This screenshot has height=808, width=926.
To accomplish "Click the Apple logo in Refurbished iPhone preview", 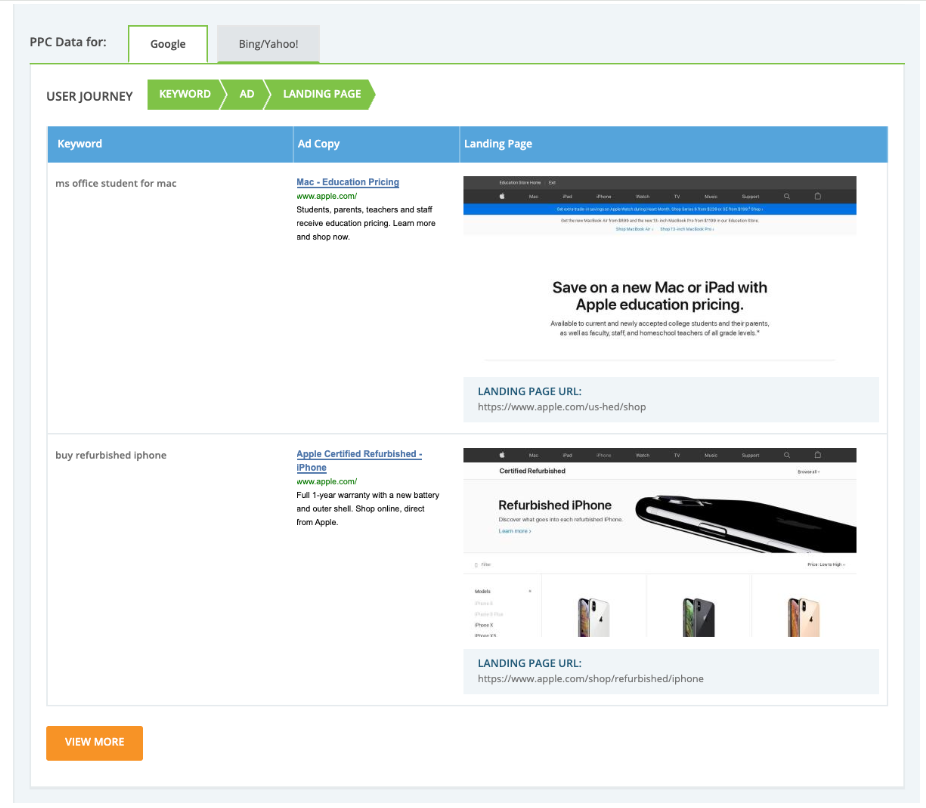I will (502, 455).
